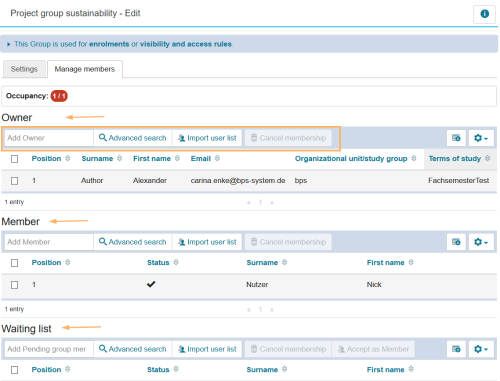Select all owners with header checkbox
Screen dimensions: 500x381
14,159
